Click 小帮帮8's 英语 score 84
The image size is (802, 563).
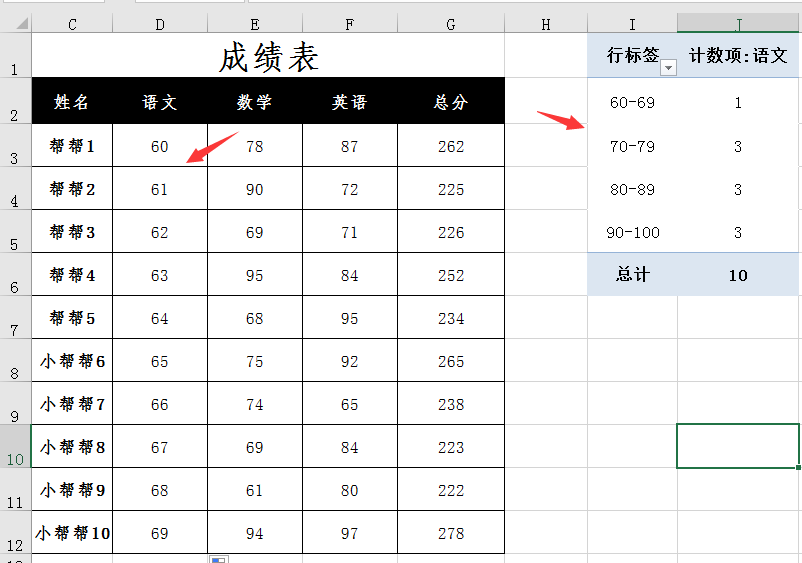[350, 446]
